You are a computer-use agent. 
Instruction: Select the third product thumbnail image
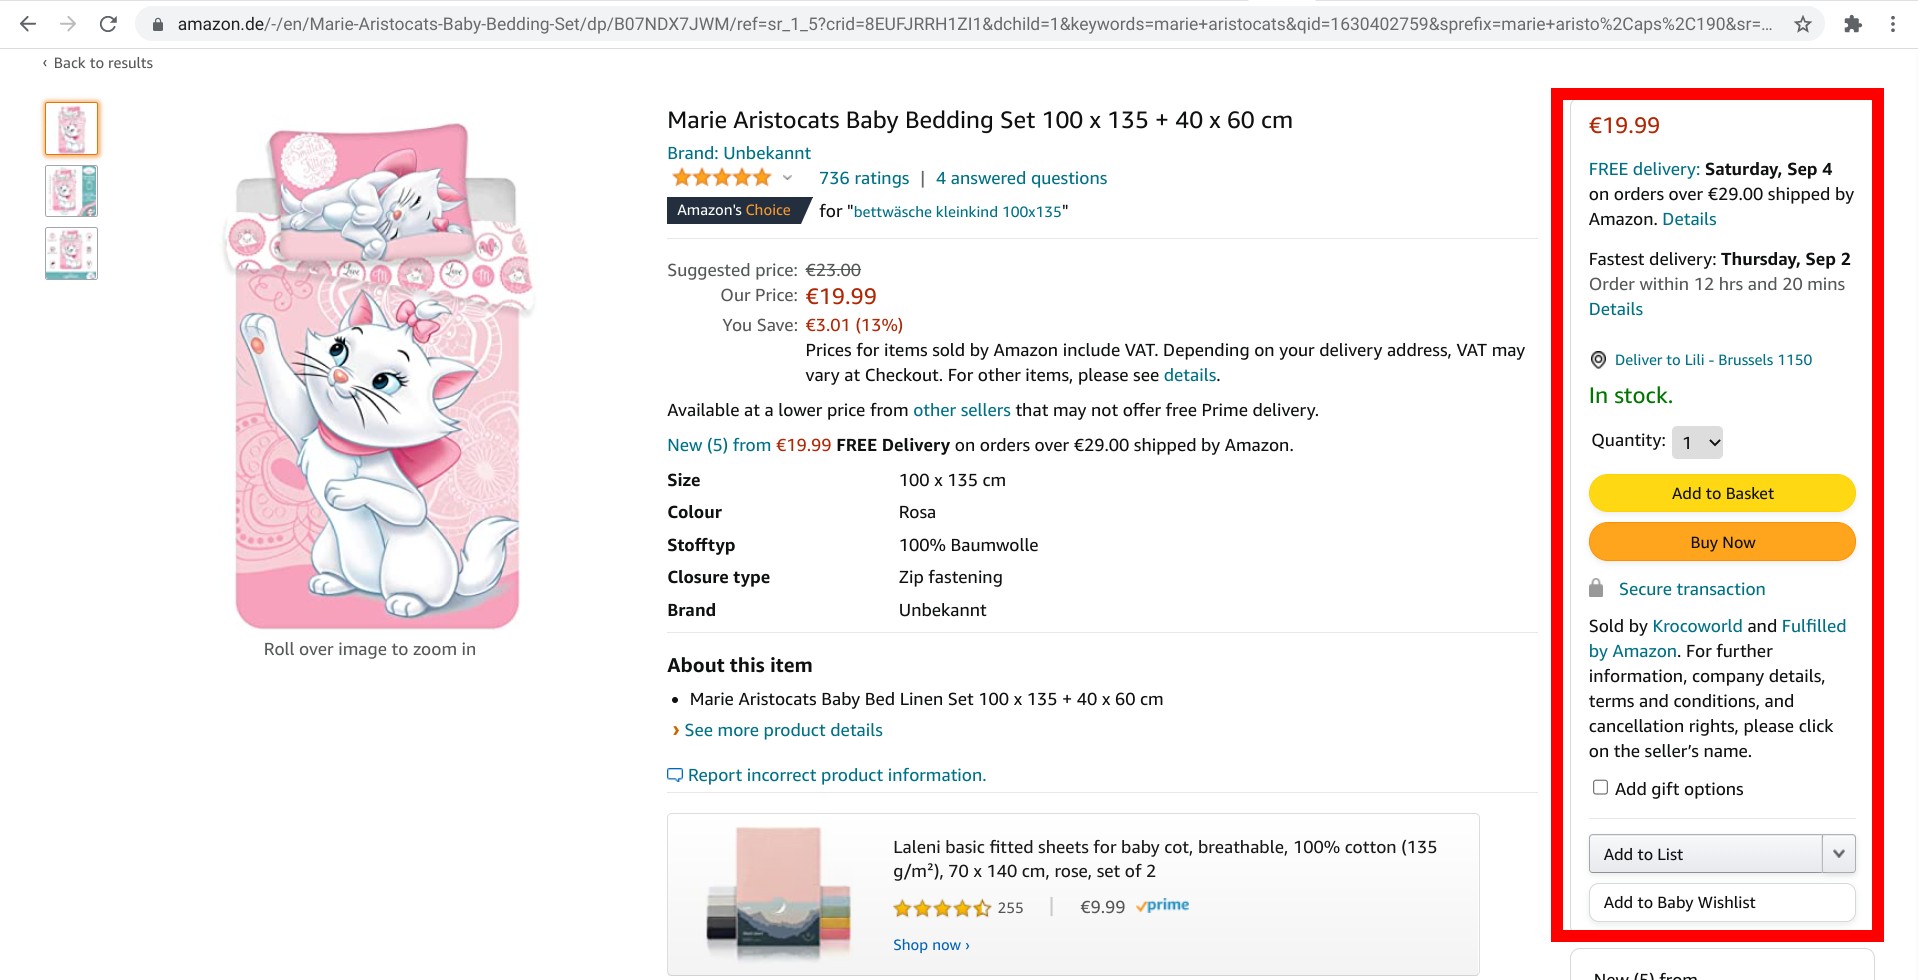(x=71, y=253)
